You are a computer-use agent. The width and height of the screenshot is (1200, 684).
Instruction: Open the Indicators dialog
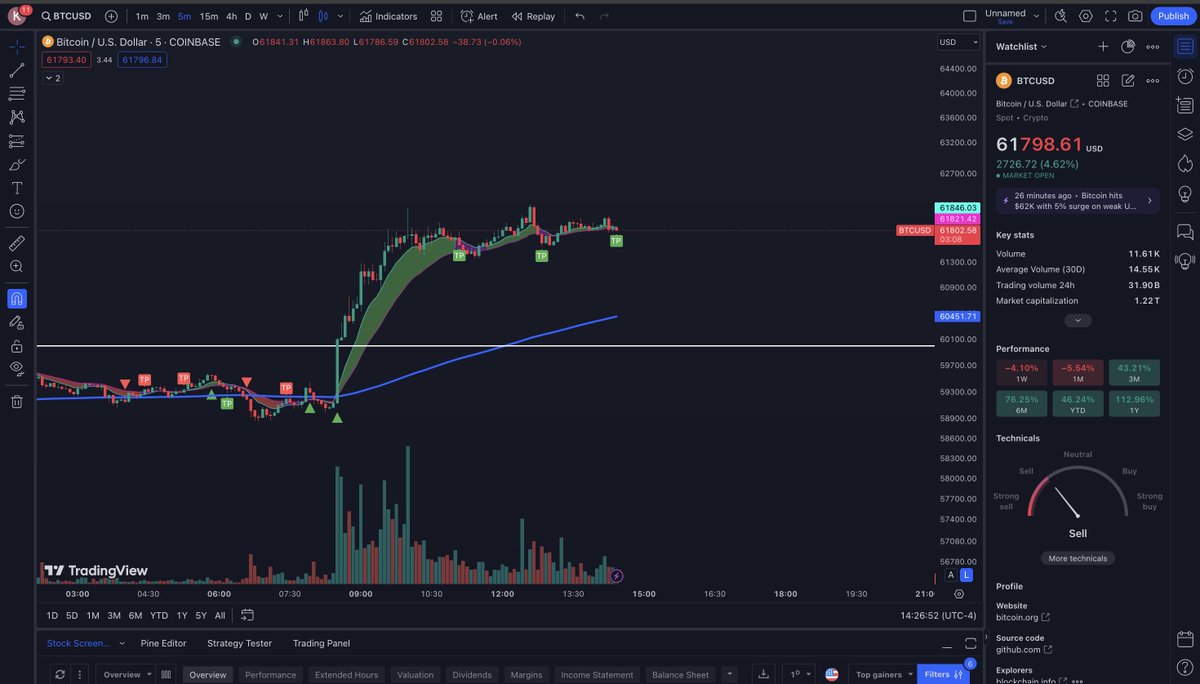click(x=388, y=16)
